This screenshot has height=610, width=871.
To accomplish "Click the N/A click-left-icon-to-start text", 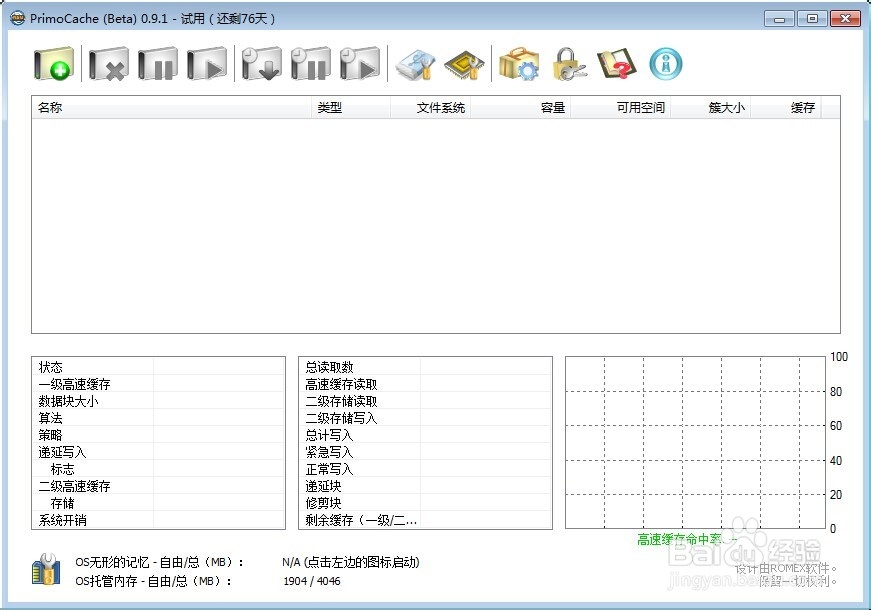I will (x=351, y=562).
